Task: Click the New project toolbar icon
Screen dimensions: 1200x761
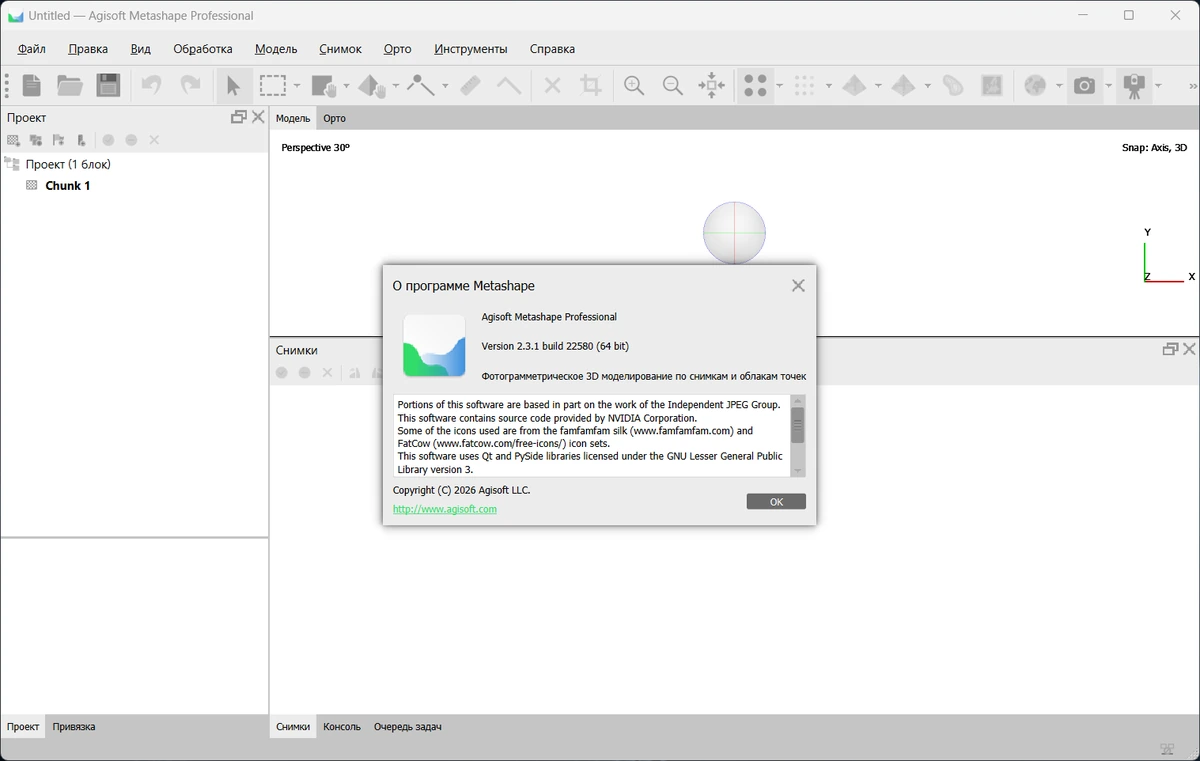Action: pyautogui.click(x=32, y=85)
